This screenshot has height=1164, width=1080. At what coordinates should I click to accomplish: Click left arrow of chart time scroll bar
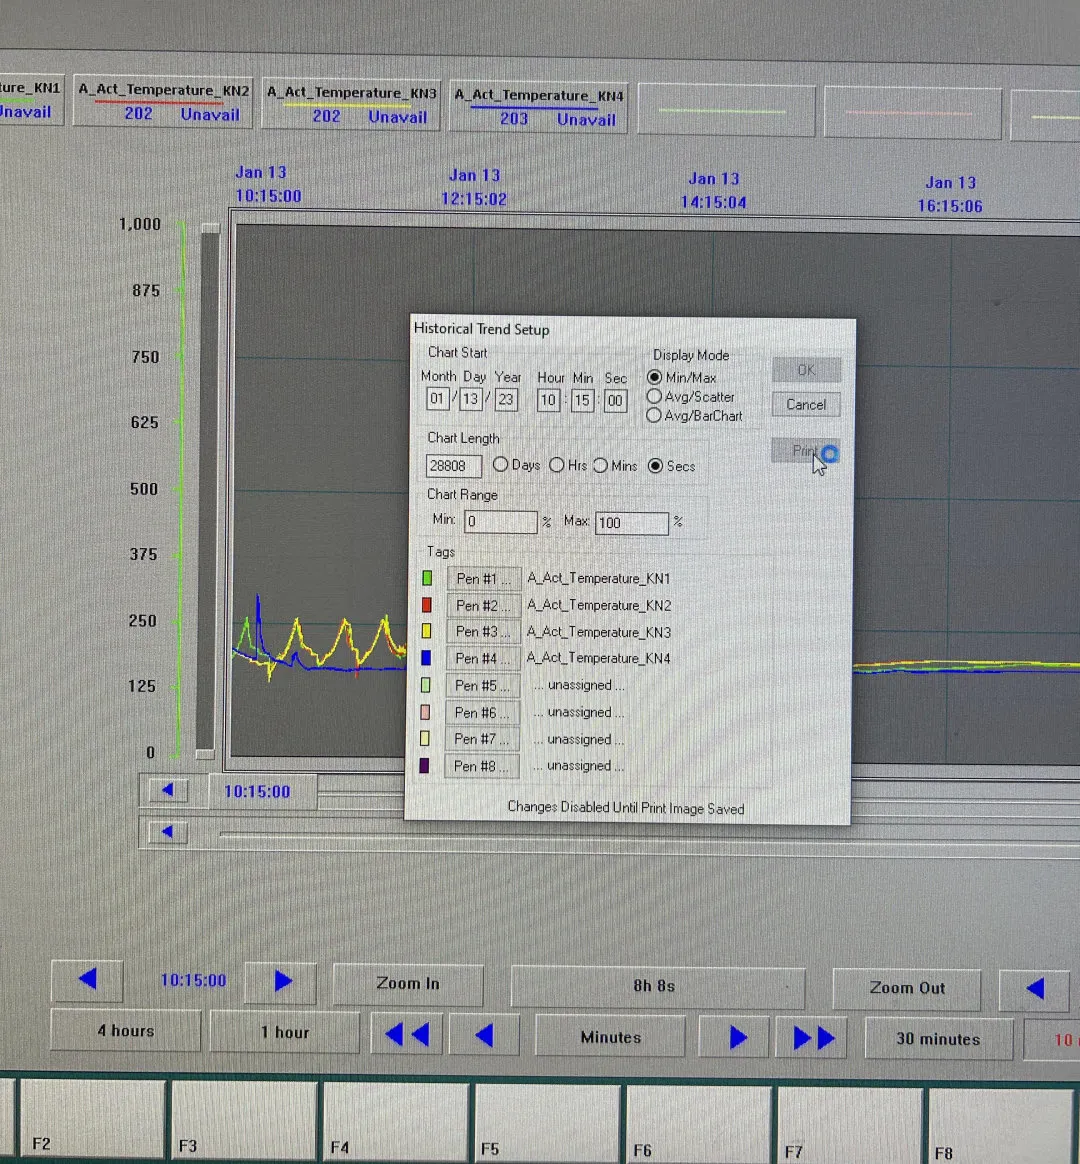[167, 790]
